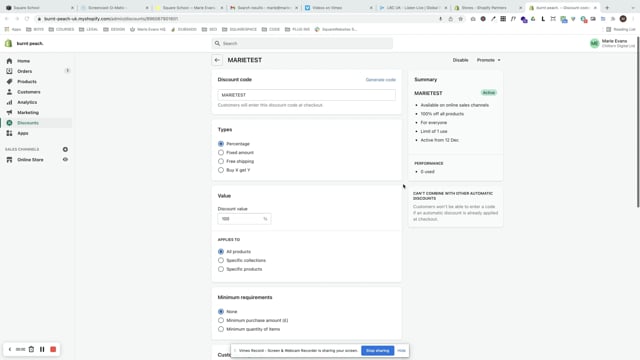This screenshot has height=360, width=640.
Task: Click the Generate code link
Action: coord(380,80)
